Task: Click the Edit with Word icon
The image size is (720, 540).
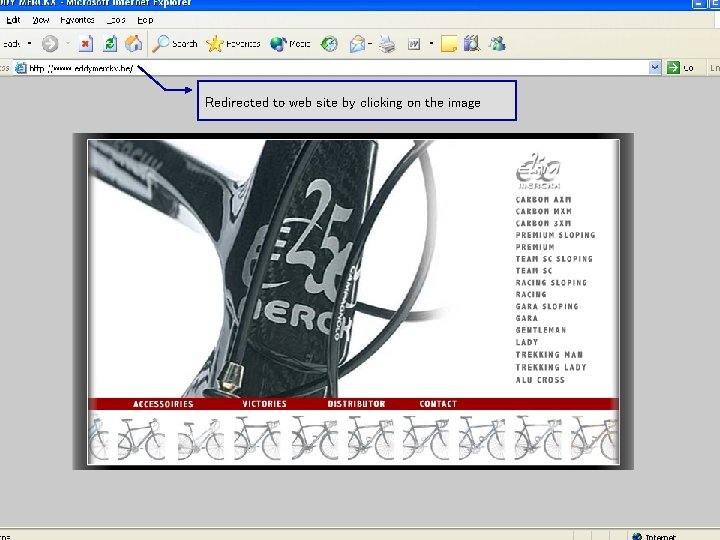Action: pos(414,44)
